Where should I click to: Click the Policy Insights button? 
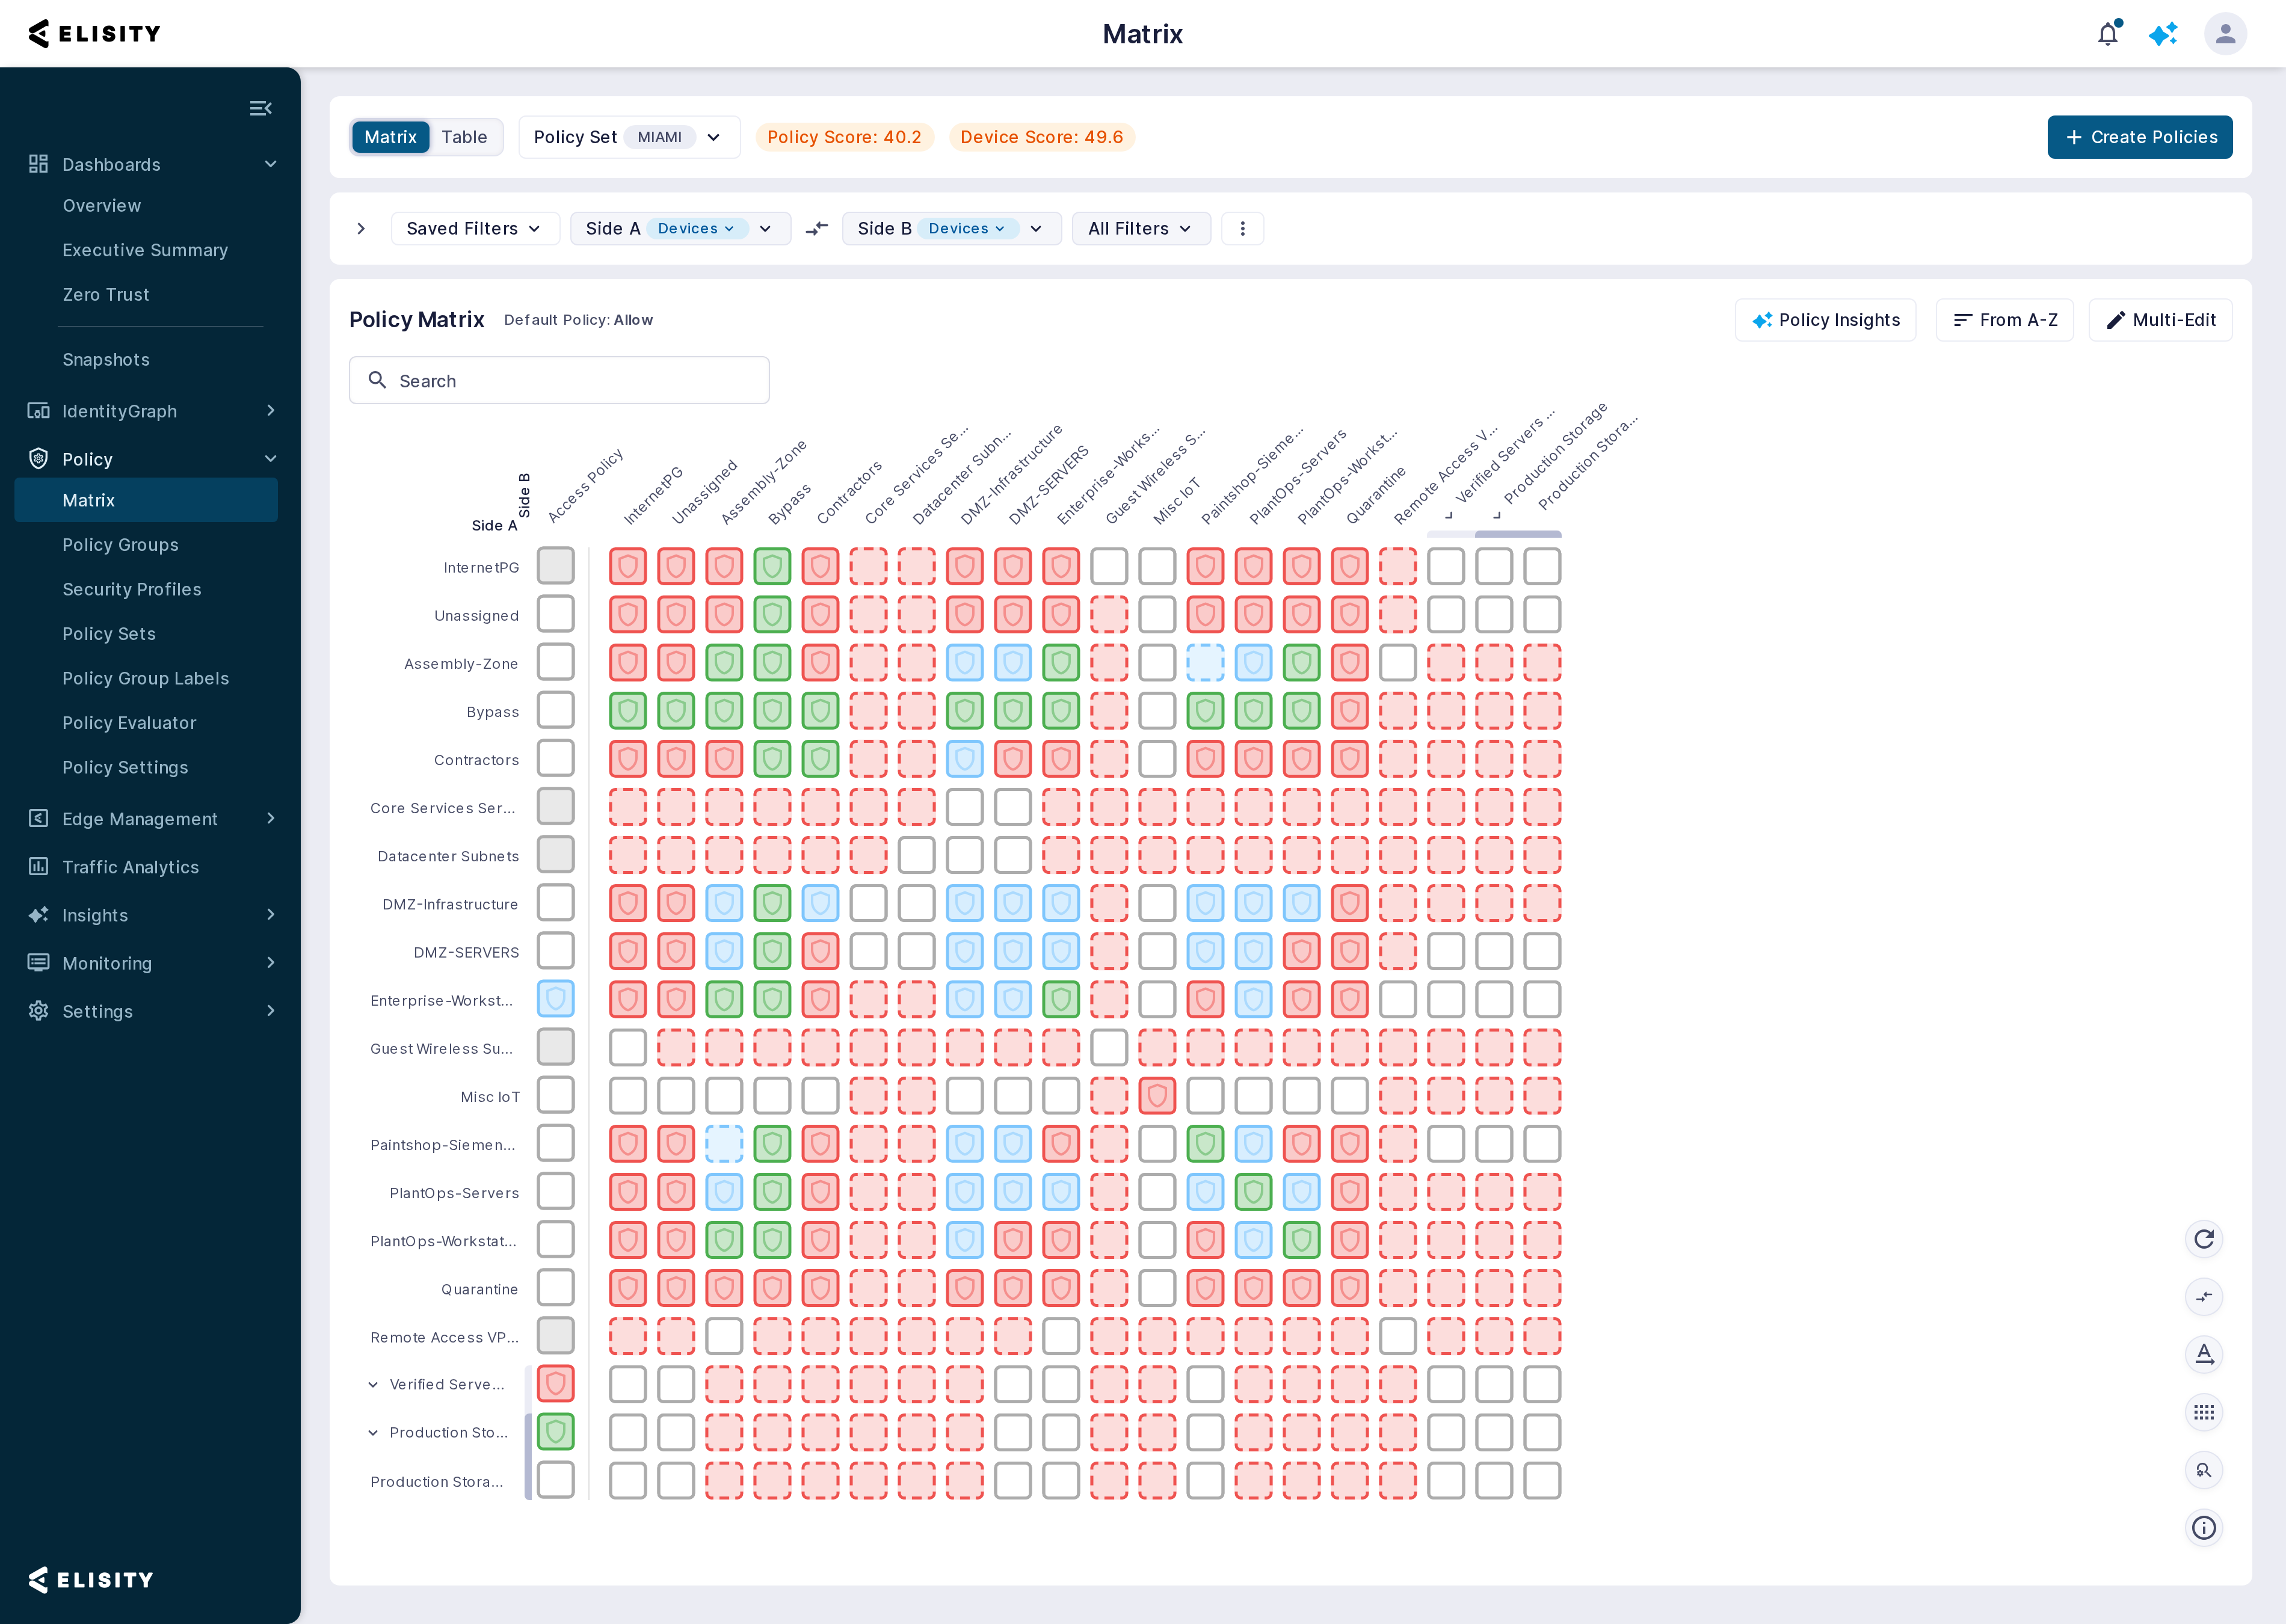tap(1825, 320)
